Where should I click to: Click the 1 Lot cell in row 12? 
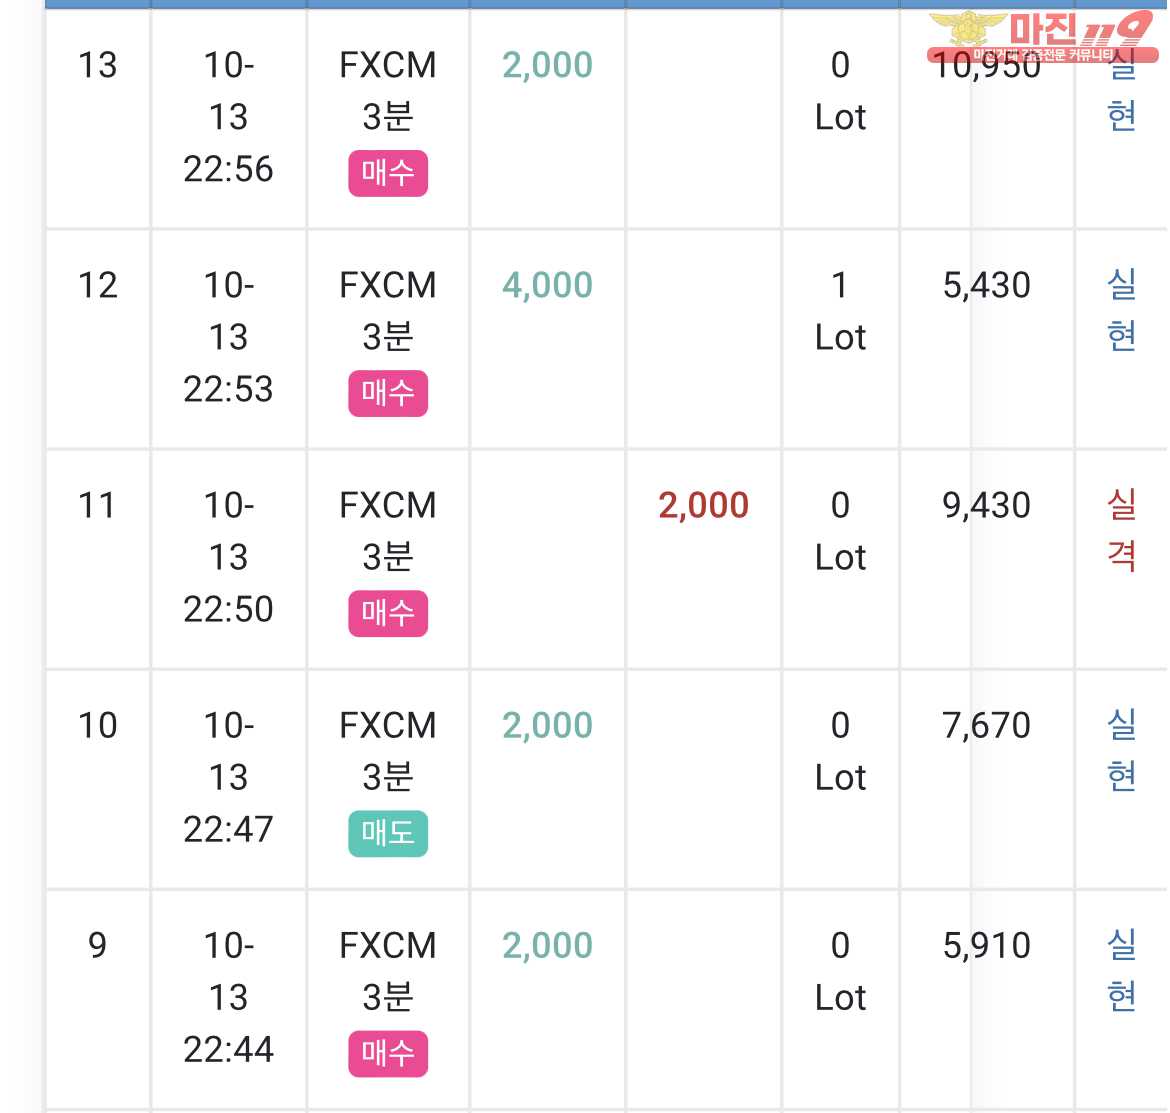point(840,311)
